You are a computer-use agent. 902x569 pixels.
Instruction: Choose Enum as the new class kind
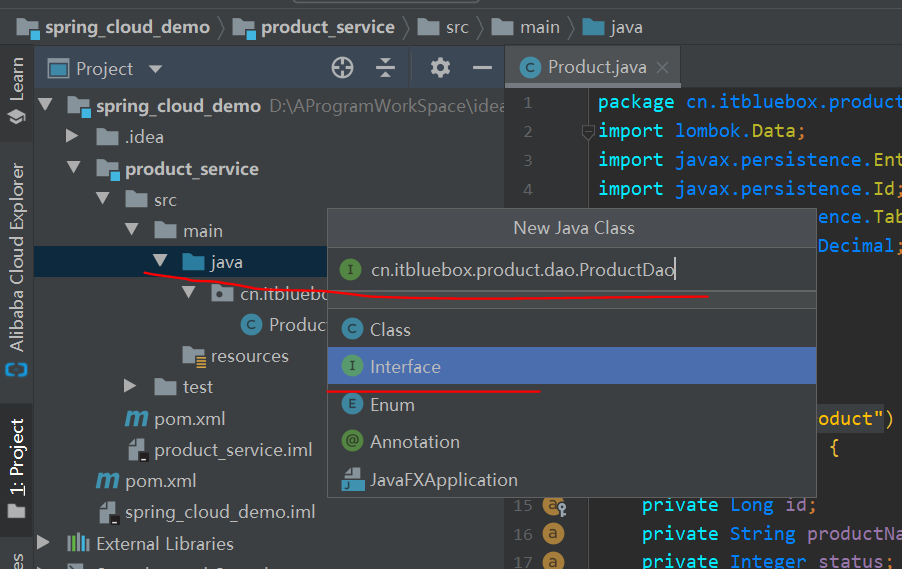click(x=392, y=405)
